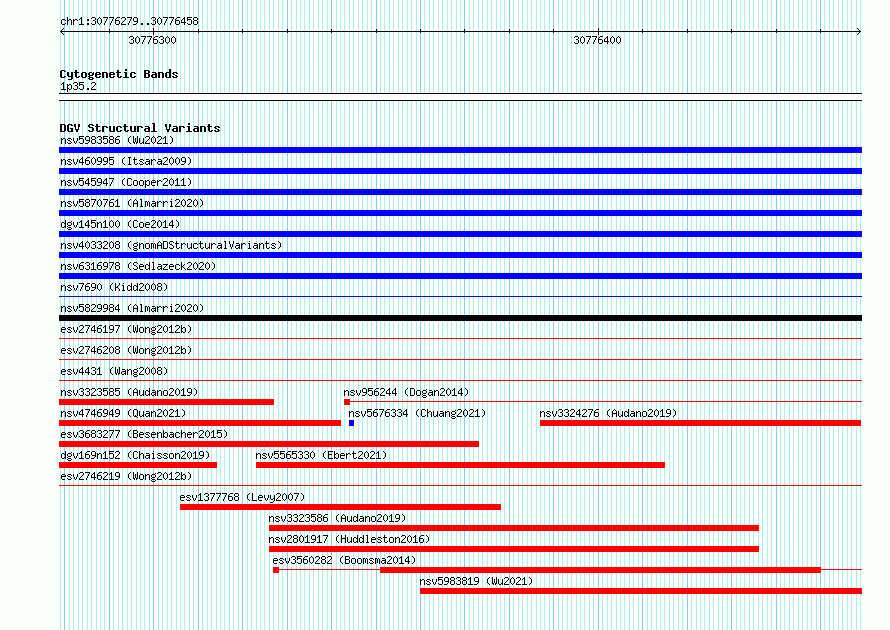Click the blue bar under nsv5983586
This screenshot has height=630, width=890.
click(460, 150)
